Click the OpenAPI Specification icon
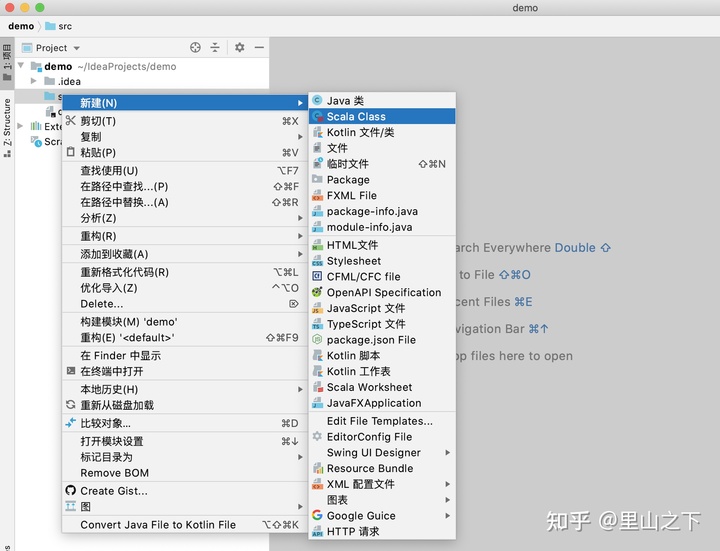 317,292
